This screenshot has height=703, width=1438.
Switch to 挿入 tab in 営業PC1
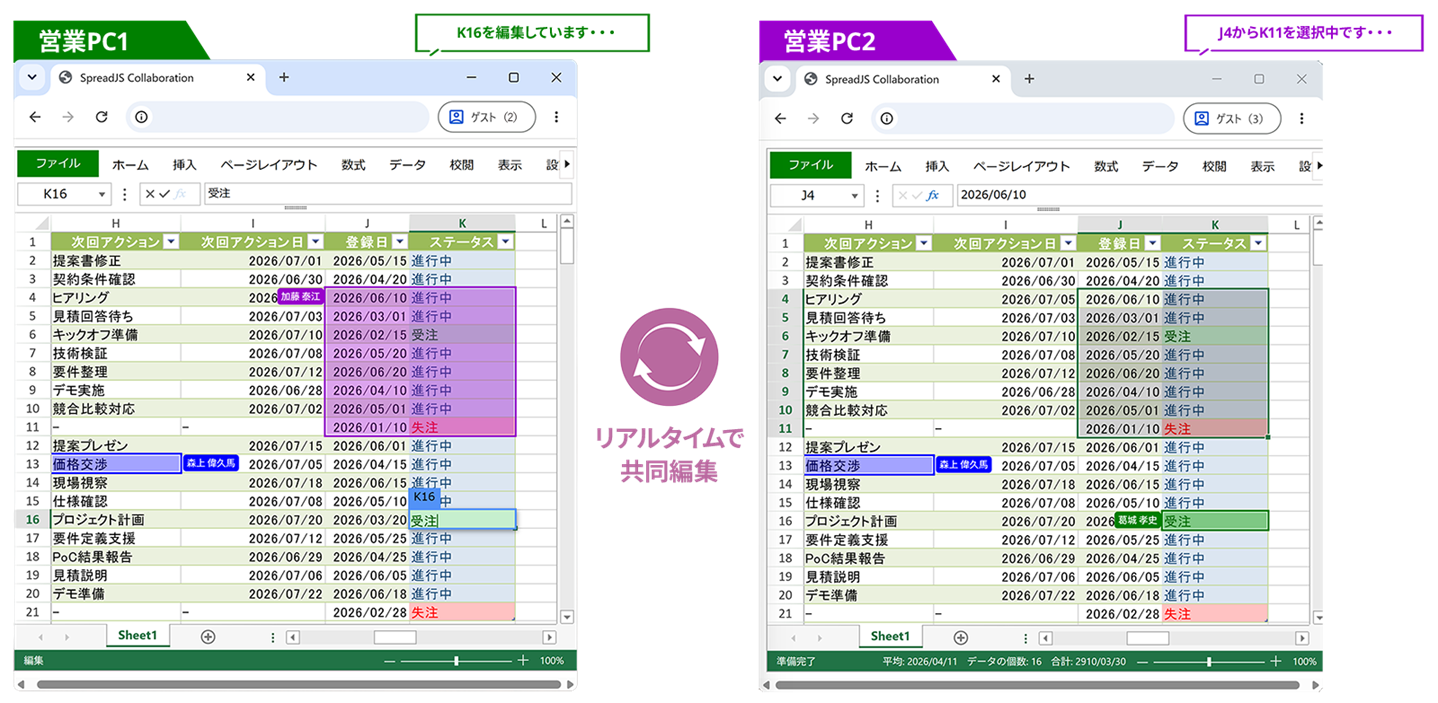pyautogui.click(x=185, y=165)
